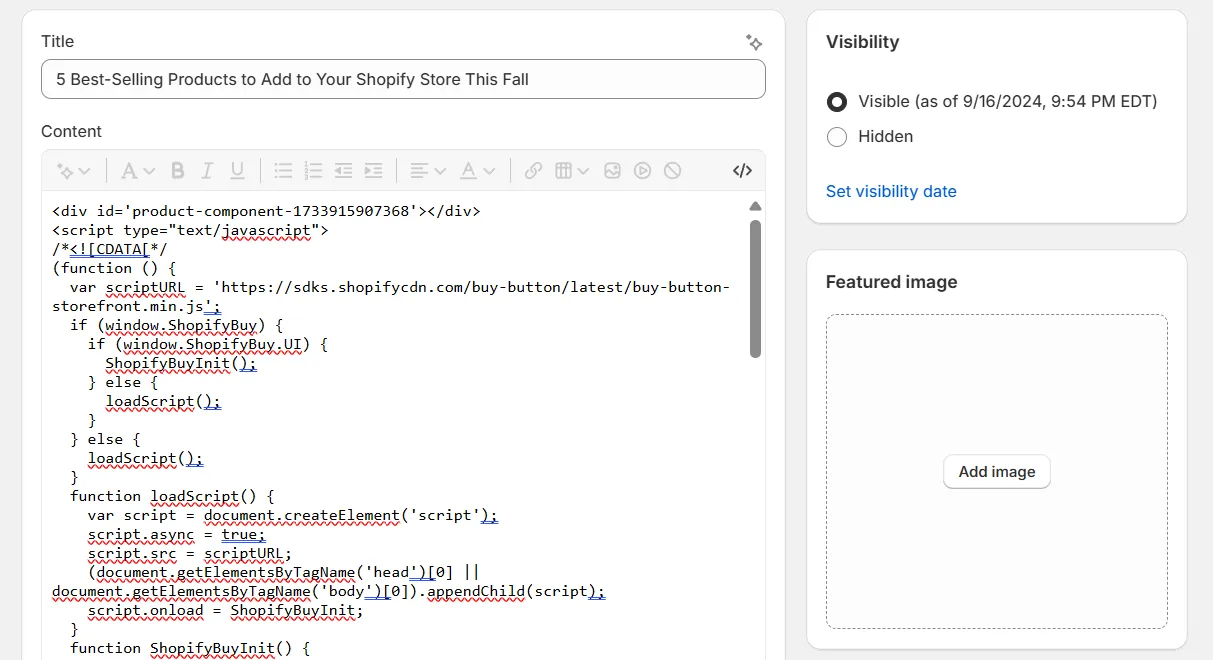Open the text color dropdown
The width and height of the screenshot is (1213, 660).
tap(477, 171)
